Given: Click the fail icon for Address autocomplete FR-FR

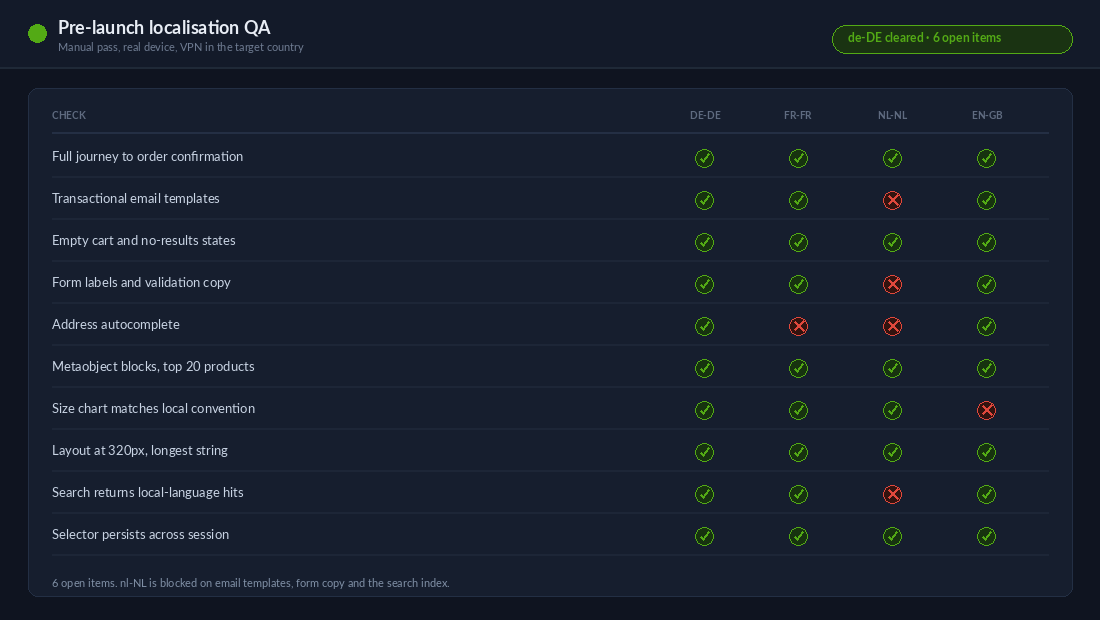Looking at the screenshot, I should [x=798, y=327].
